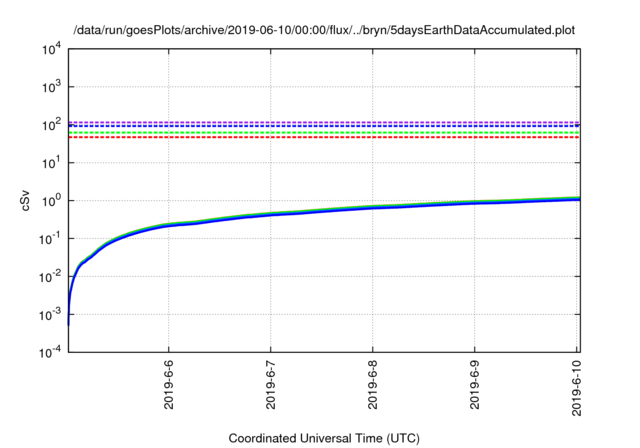The image size is (640, 448).
Task: Click the 10^-3 y-axis tick label
Action: tap(50, 315)
